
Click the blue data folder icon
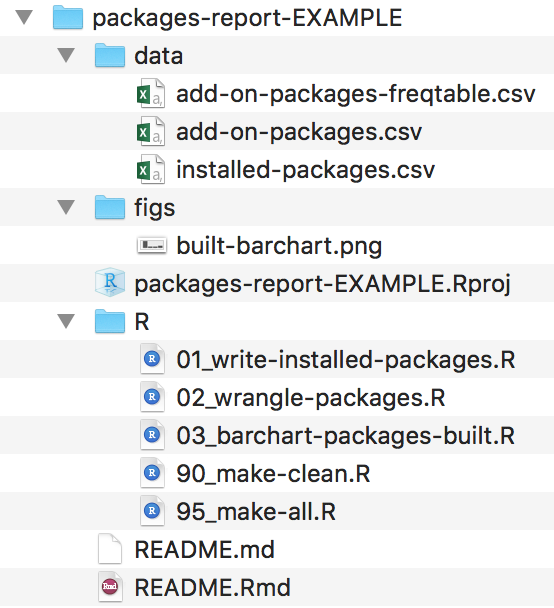(x=110, y=55)
